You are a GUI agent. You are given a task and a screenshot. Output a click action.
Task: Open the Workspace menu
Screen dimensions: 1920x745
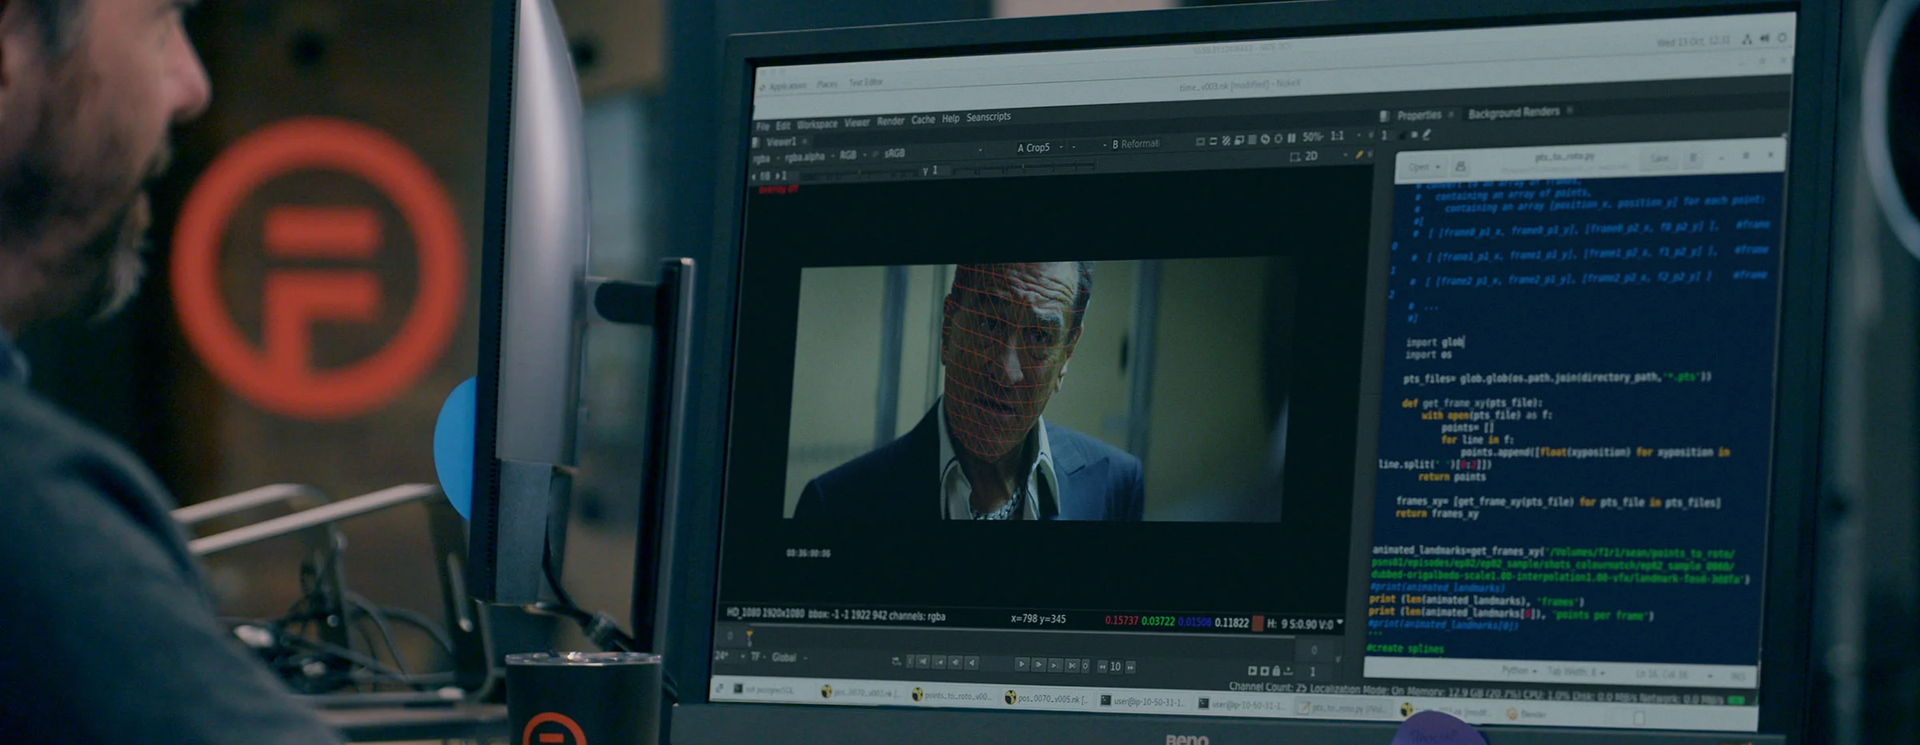point(817,125)
